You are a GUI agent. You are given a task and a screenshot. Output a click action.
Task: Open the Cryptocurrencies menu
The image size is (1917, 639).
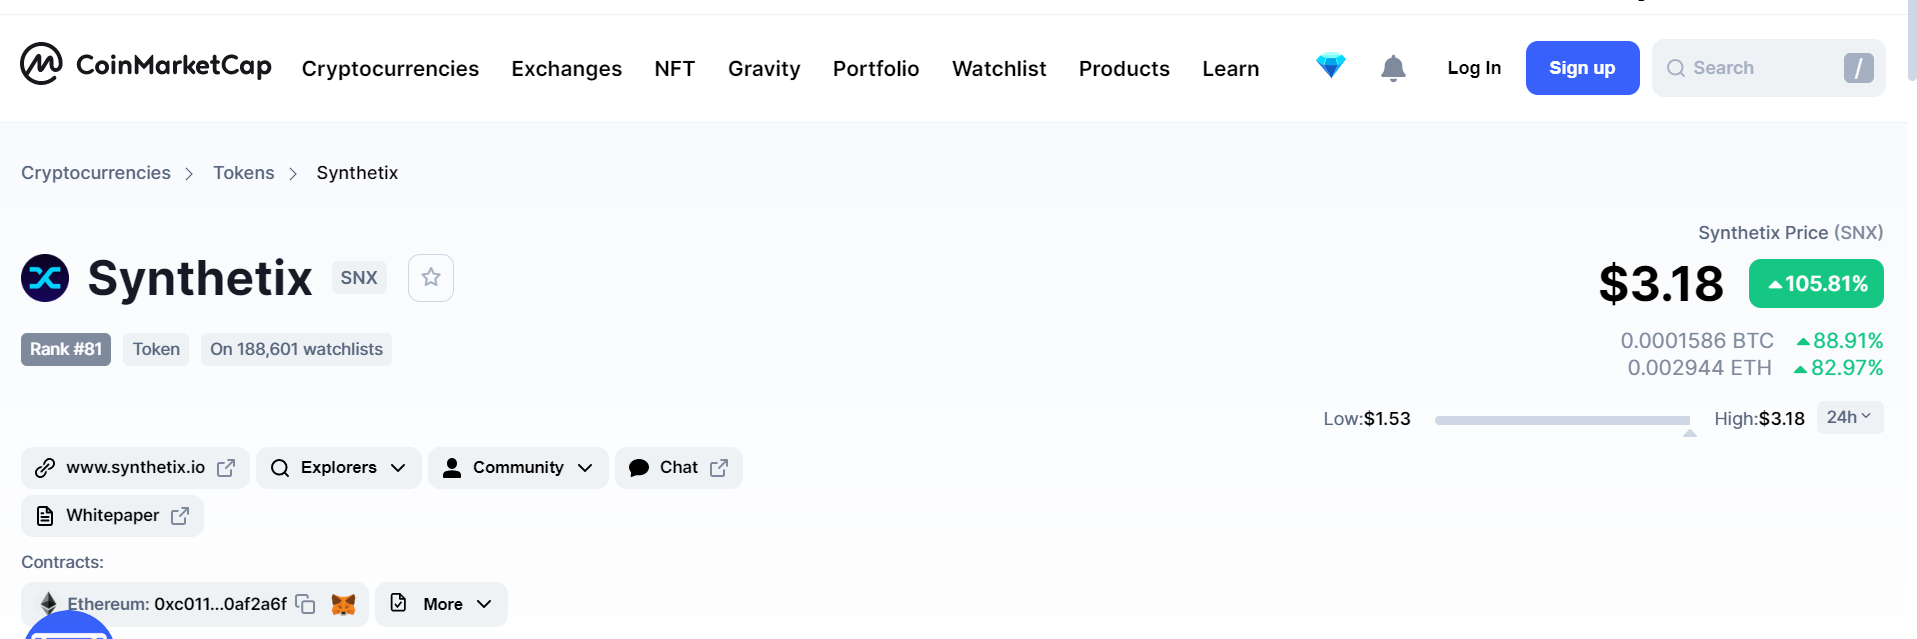point(390,69)
